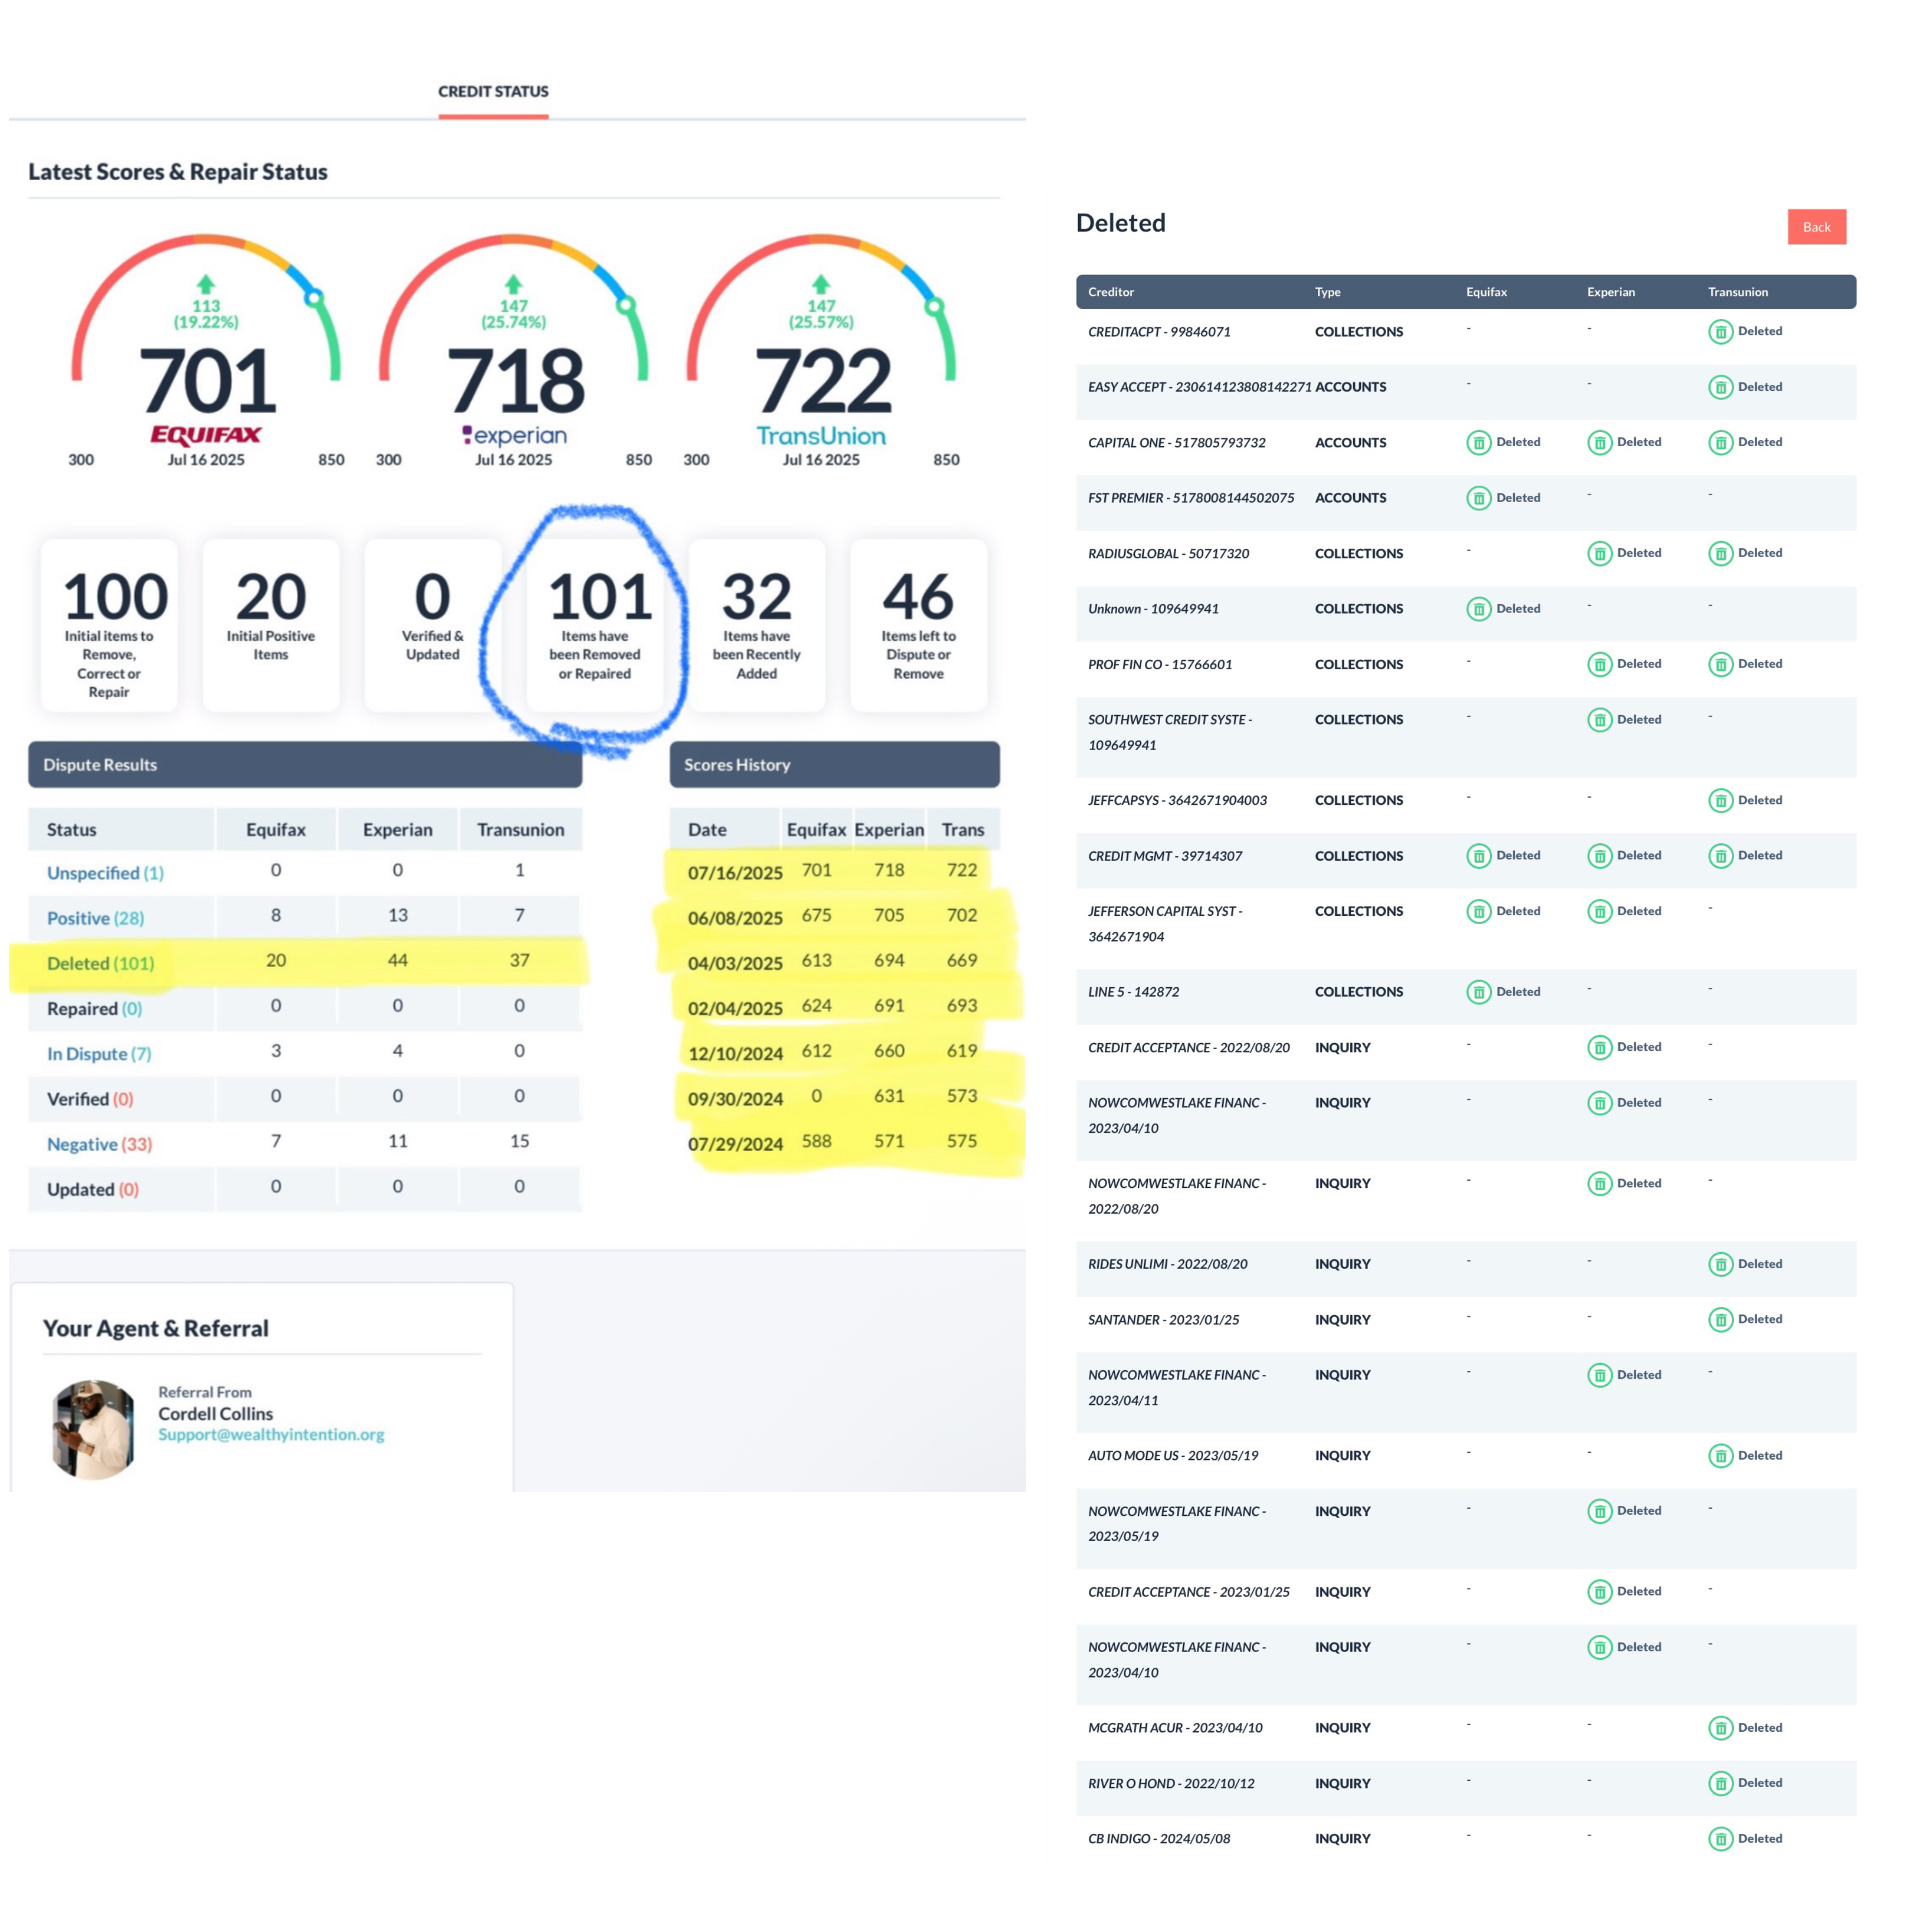Screen dimensions: 1932x1932
Task: Click SANTANDER's Transunion Deleted icon
Action: (1721, 1319)
